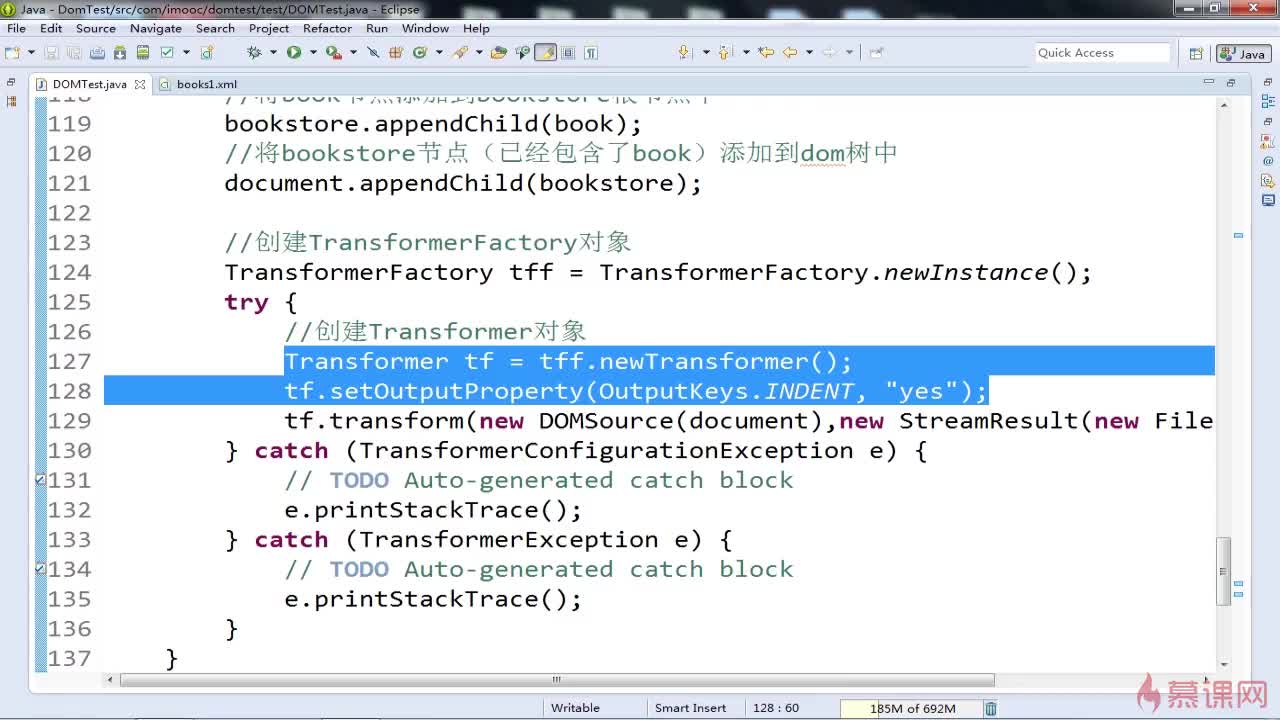The image size is (1280, 720).
Task: Open the Refactor menu
Action: click(327, 28)
